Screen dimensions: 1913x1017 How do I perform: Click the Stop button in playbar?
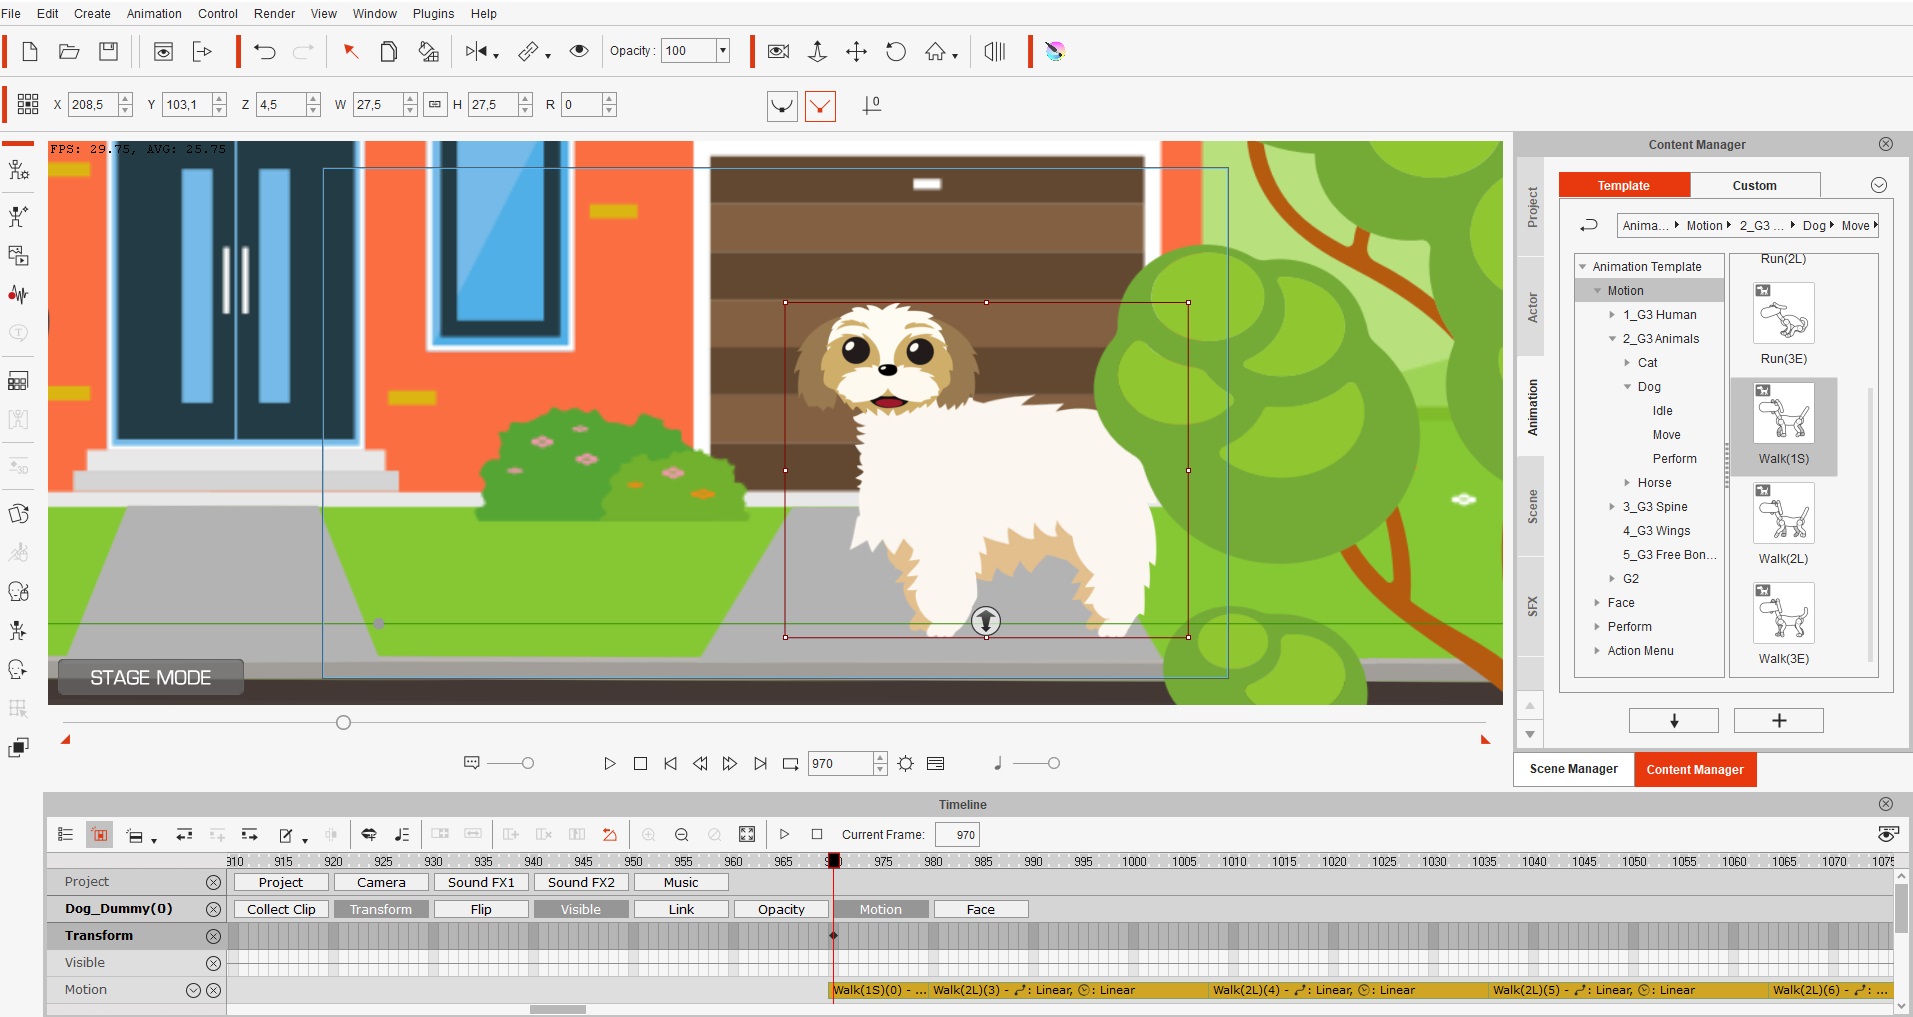click(x=641, y=764)
